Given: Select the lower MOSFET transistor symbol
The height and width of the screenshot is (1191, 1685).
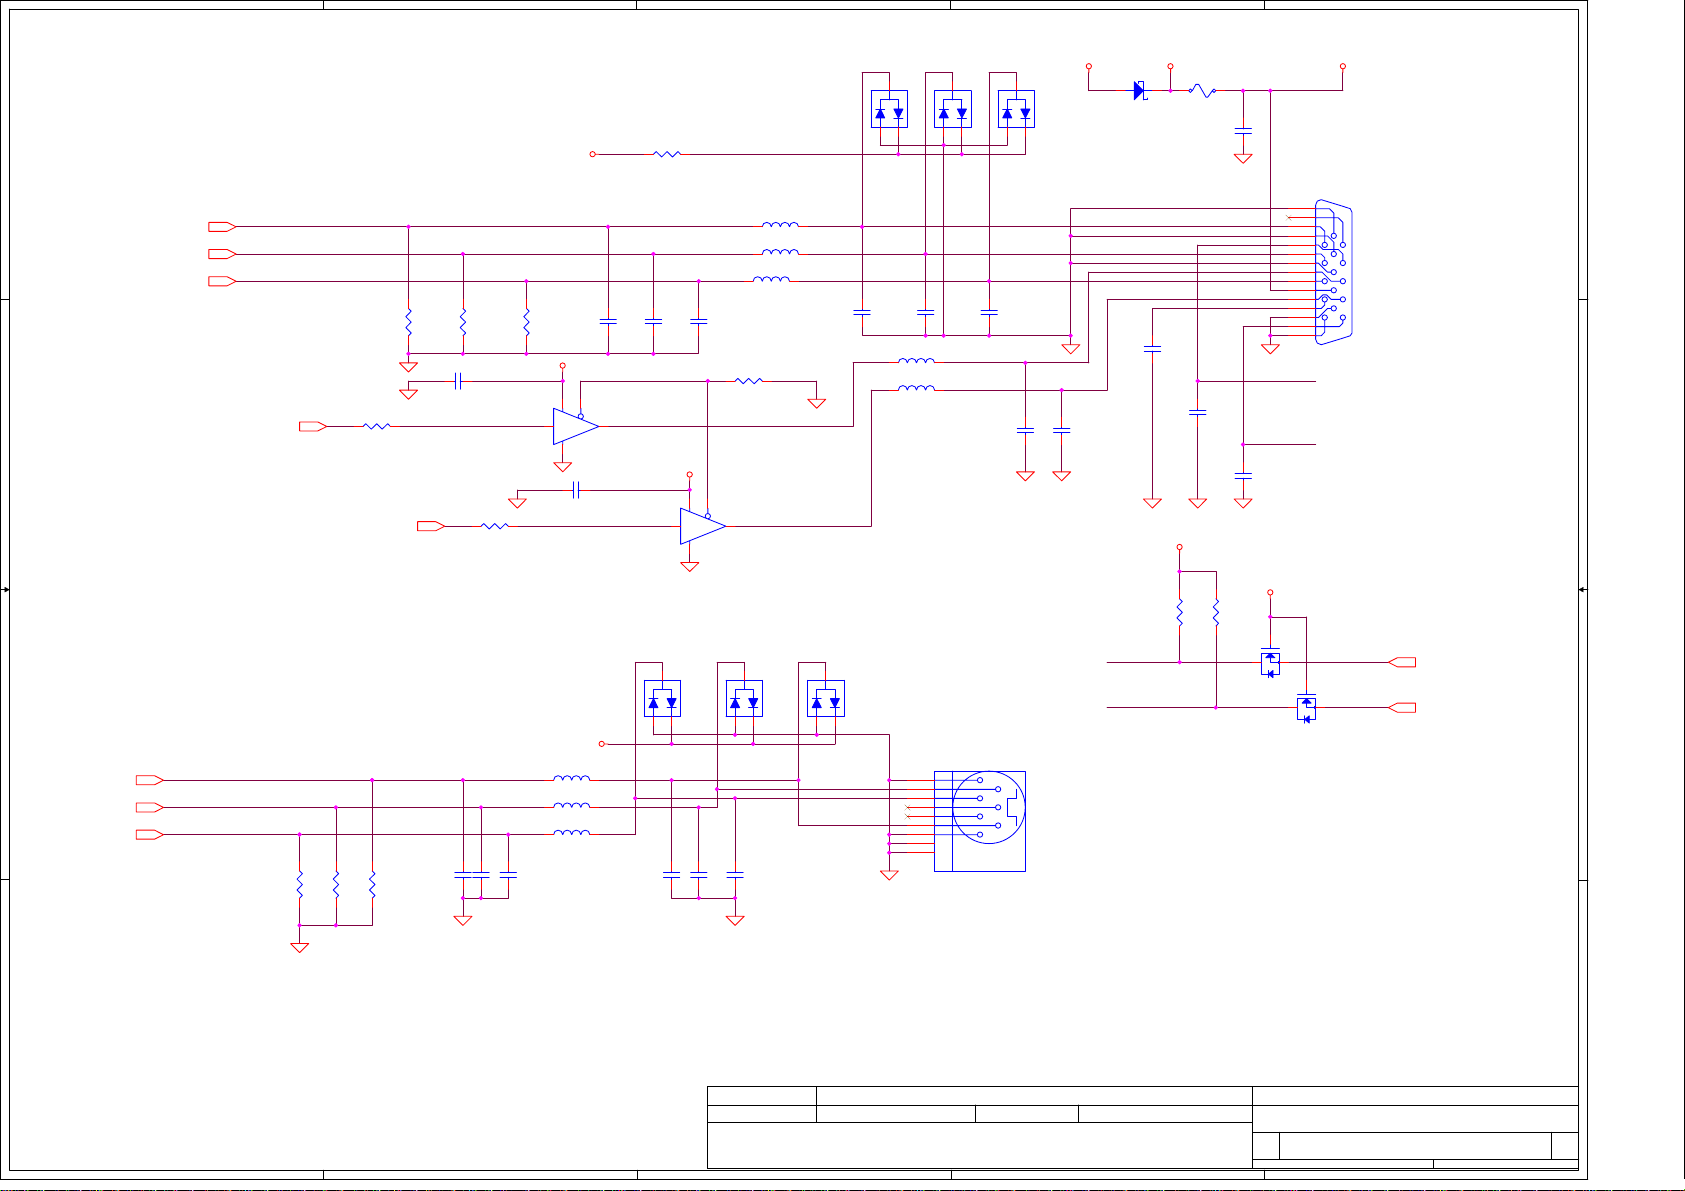Looking at the screenshot, I should coord(1306,707).
